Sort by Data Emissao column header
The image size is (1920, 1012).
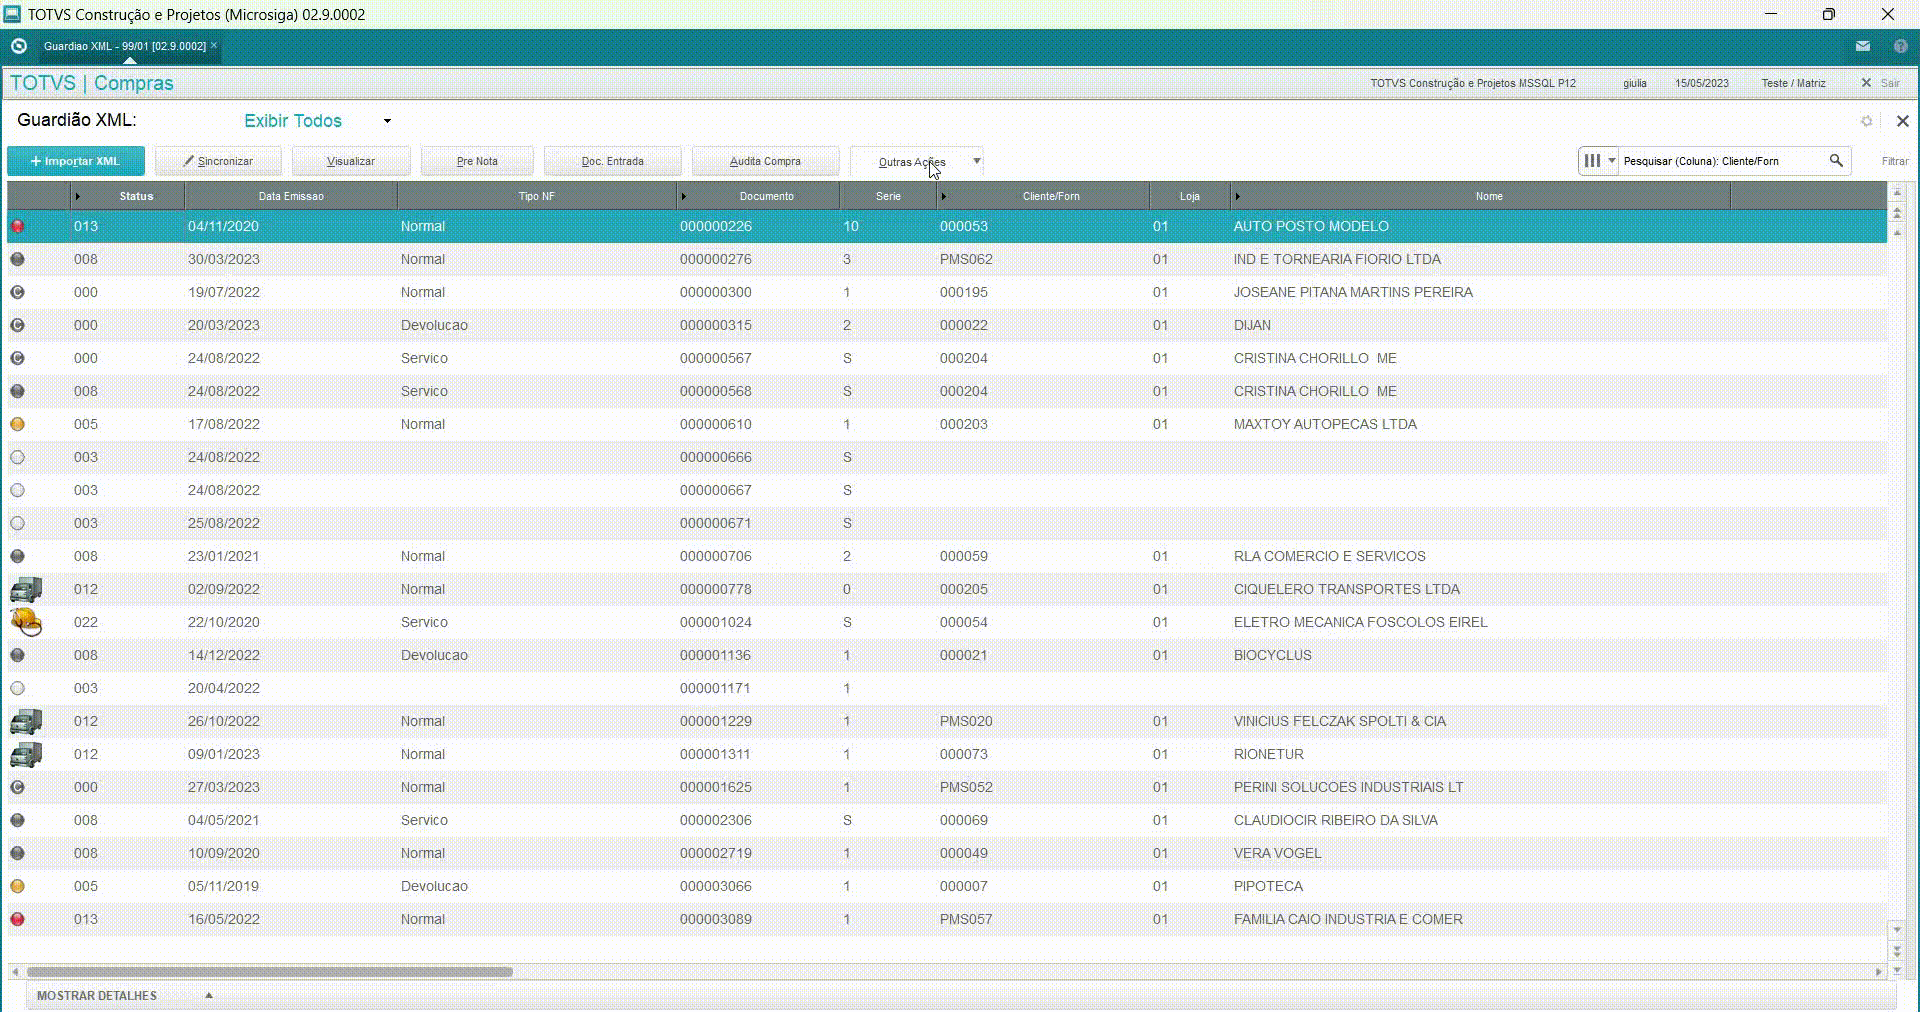point(291,196)
